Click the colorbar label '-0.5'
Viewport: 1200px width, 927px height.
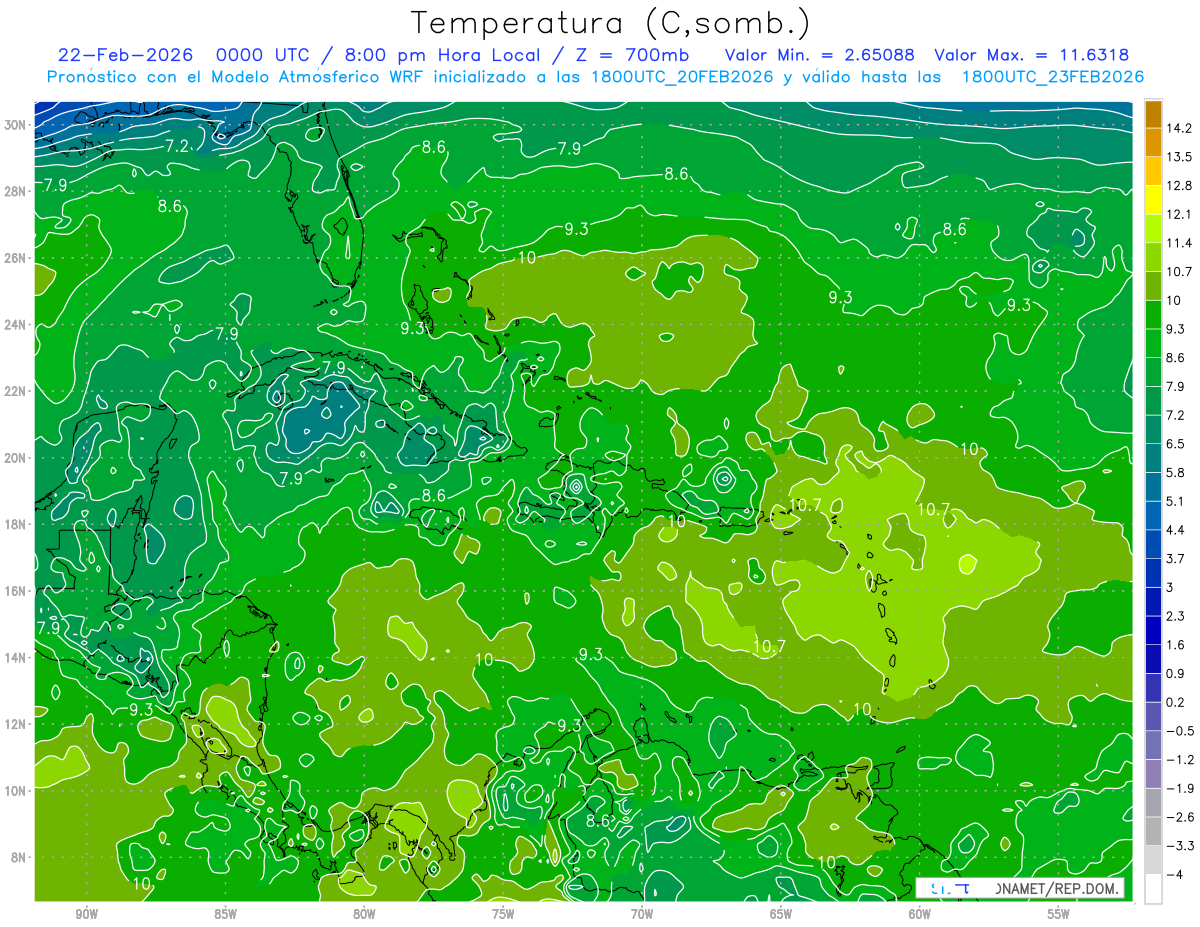pos(1179,731)
